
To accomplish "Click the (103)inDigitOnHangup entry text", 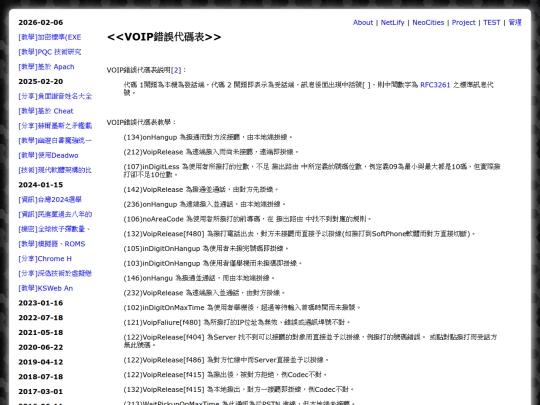I will coord(212,263).
